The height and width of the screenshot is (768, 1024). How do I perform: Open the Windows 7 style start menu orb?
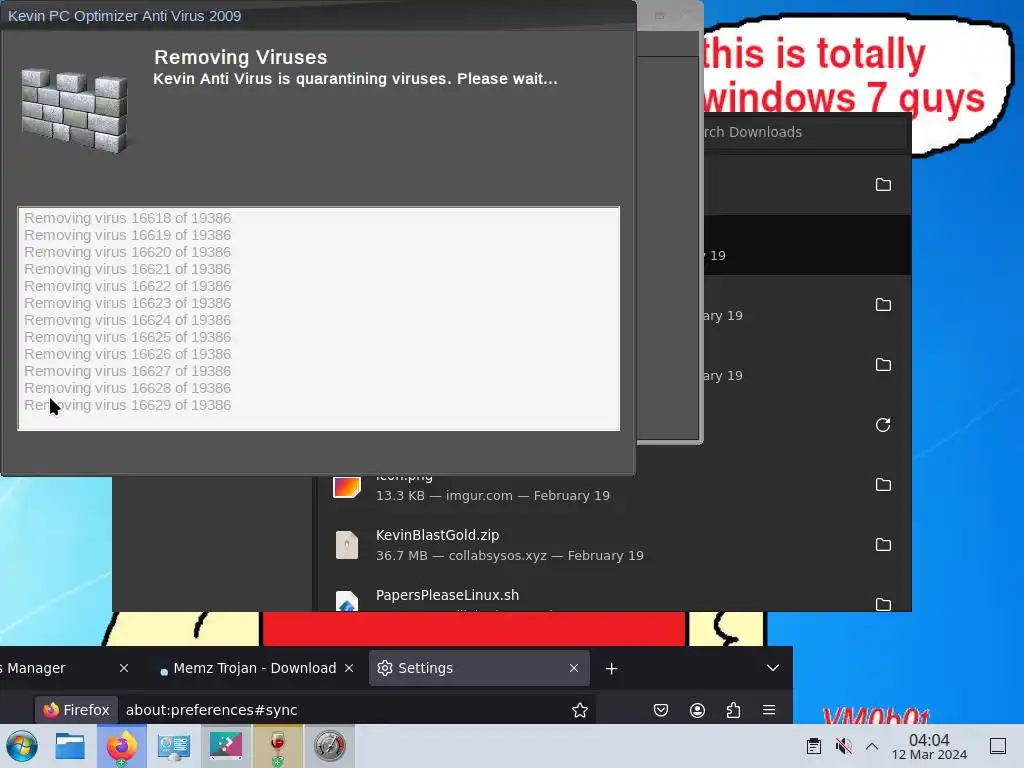[22, 746]
